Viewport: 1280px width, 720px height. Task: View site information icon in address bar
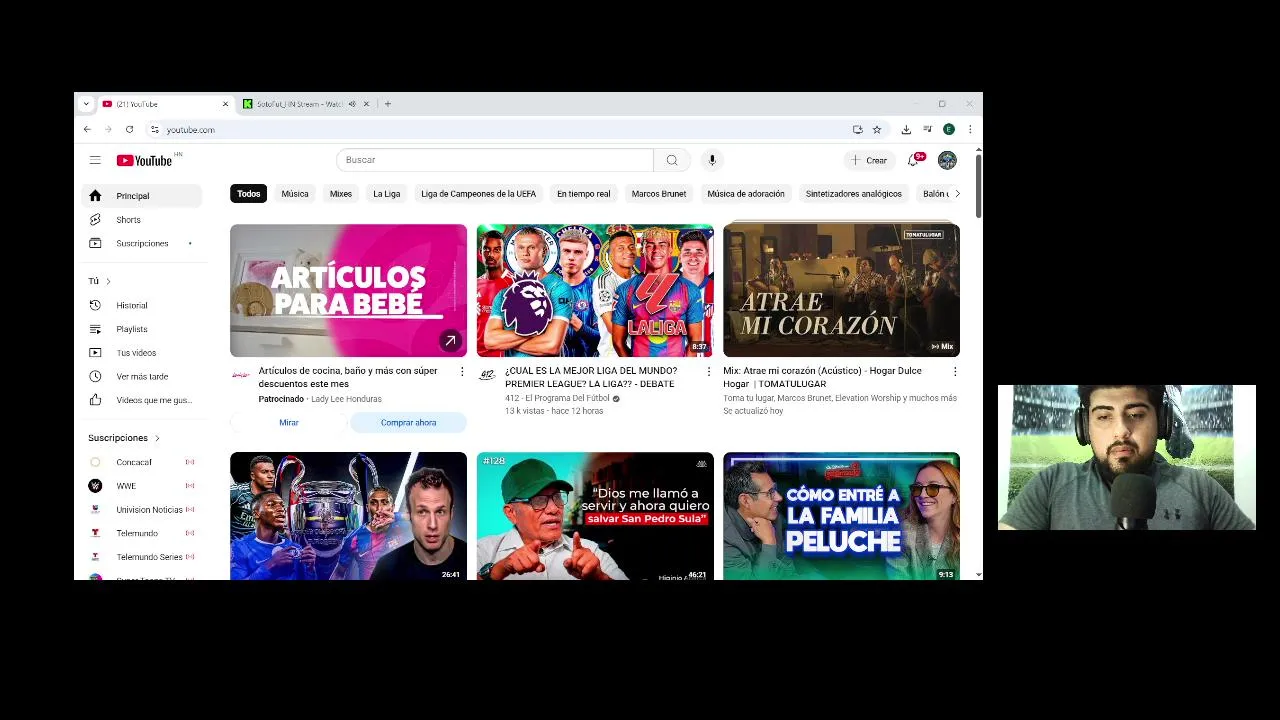click(x=154, y=129)
